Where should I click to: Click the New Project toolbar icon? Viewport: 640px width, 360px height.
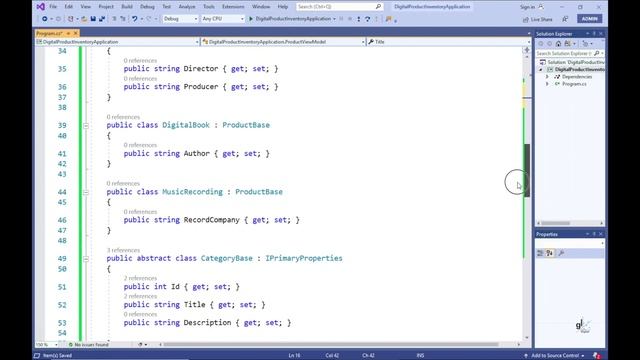click(71, 19)
